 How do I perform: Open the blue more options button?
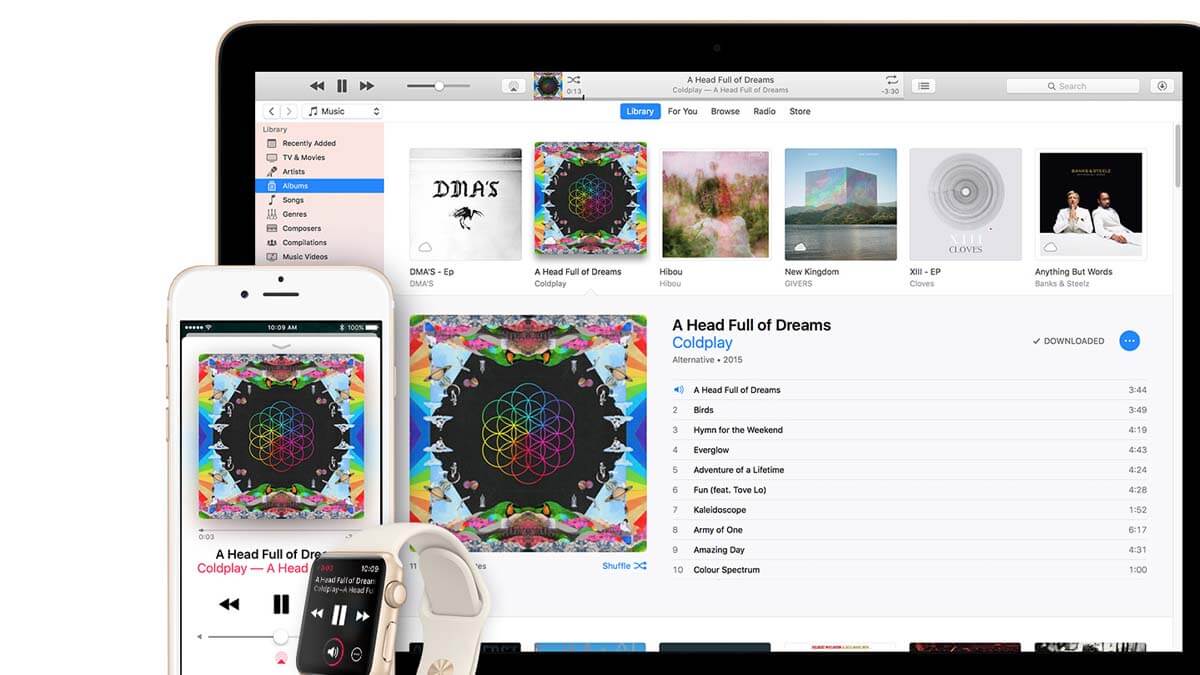[1129, 341]
